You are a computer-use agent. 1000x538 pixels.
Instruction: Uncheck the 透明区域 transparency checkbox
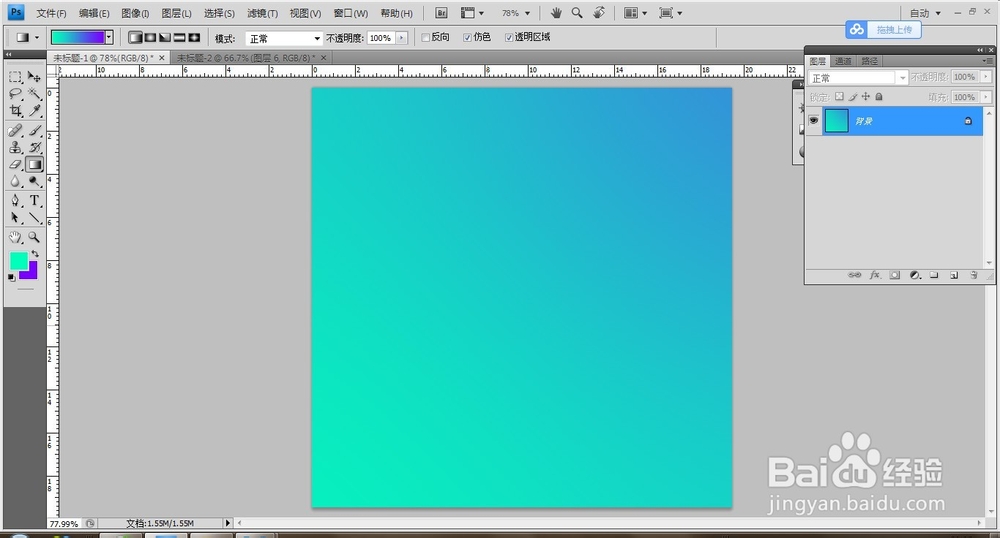(x=509, y=38)
